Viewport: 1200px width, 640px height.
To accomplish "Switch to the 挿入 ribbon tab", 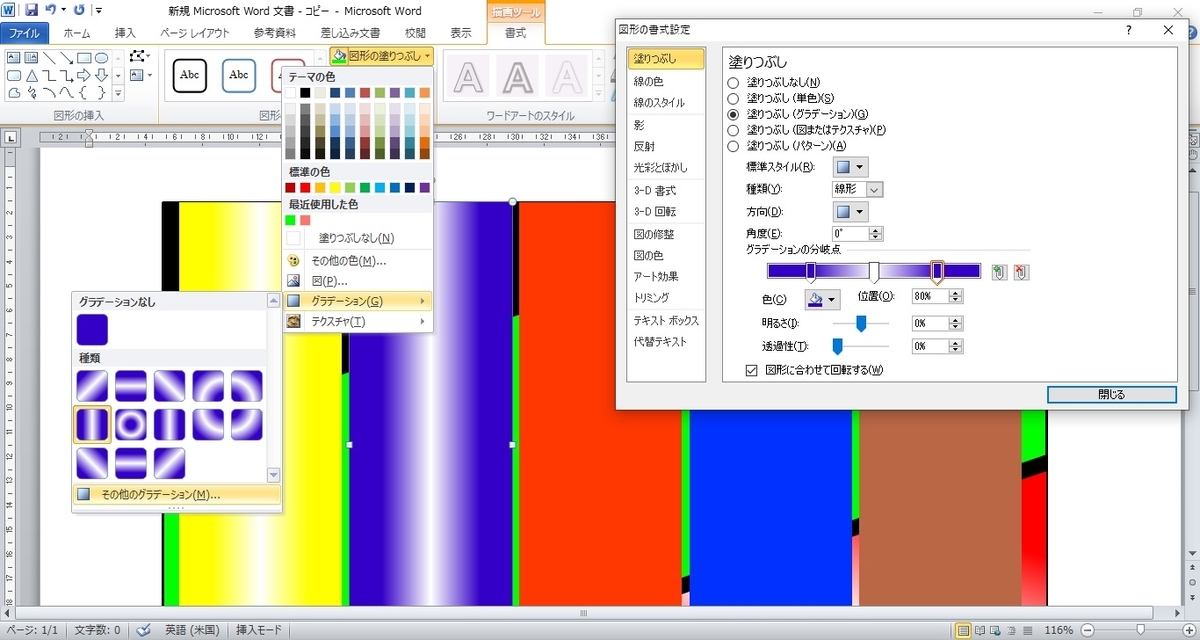I will tap(125, 33).
